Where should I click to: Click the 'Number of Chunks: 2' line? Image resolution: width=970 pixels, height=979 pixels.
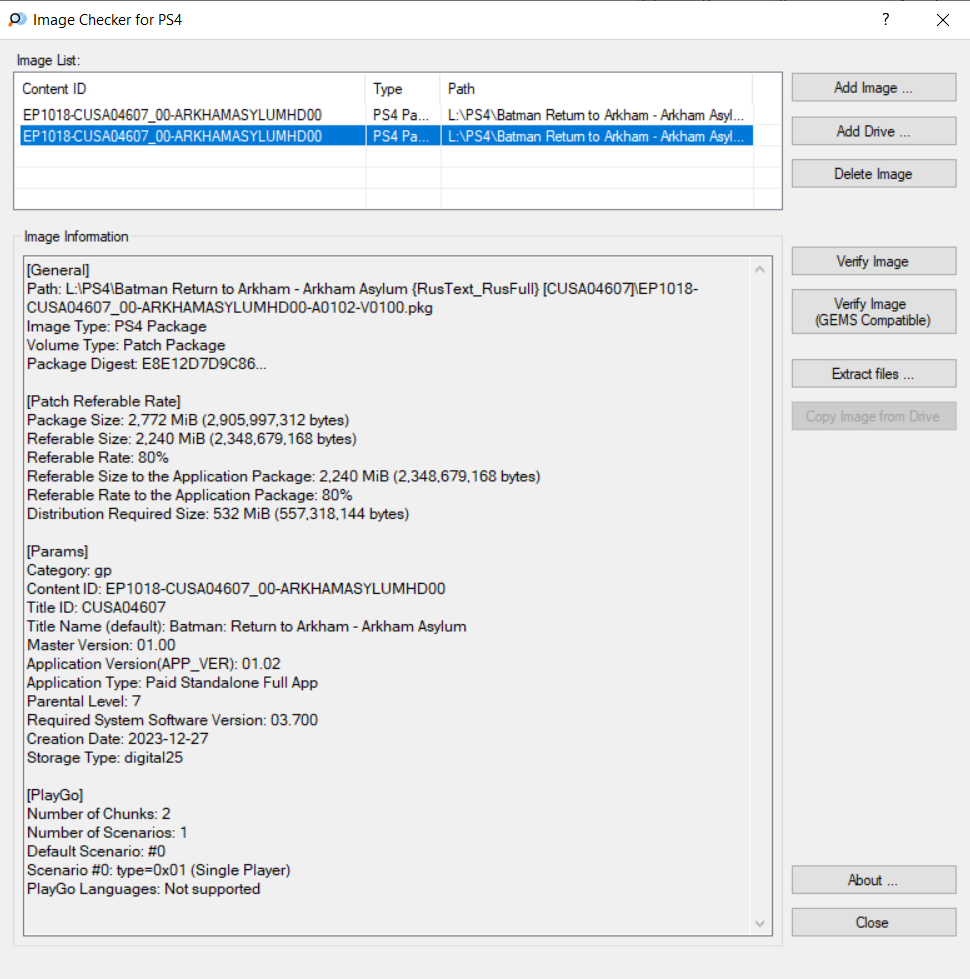pos(99,814)
